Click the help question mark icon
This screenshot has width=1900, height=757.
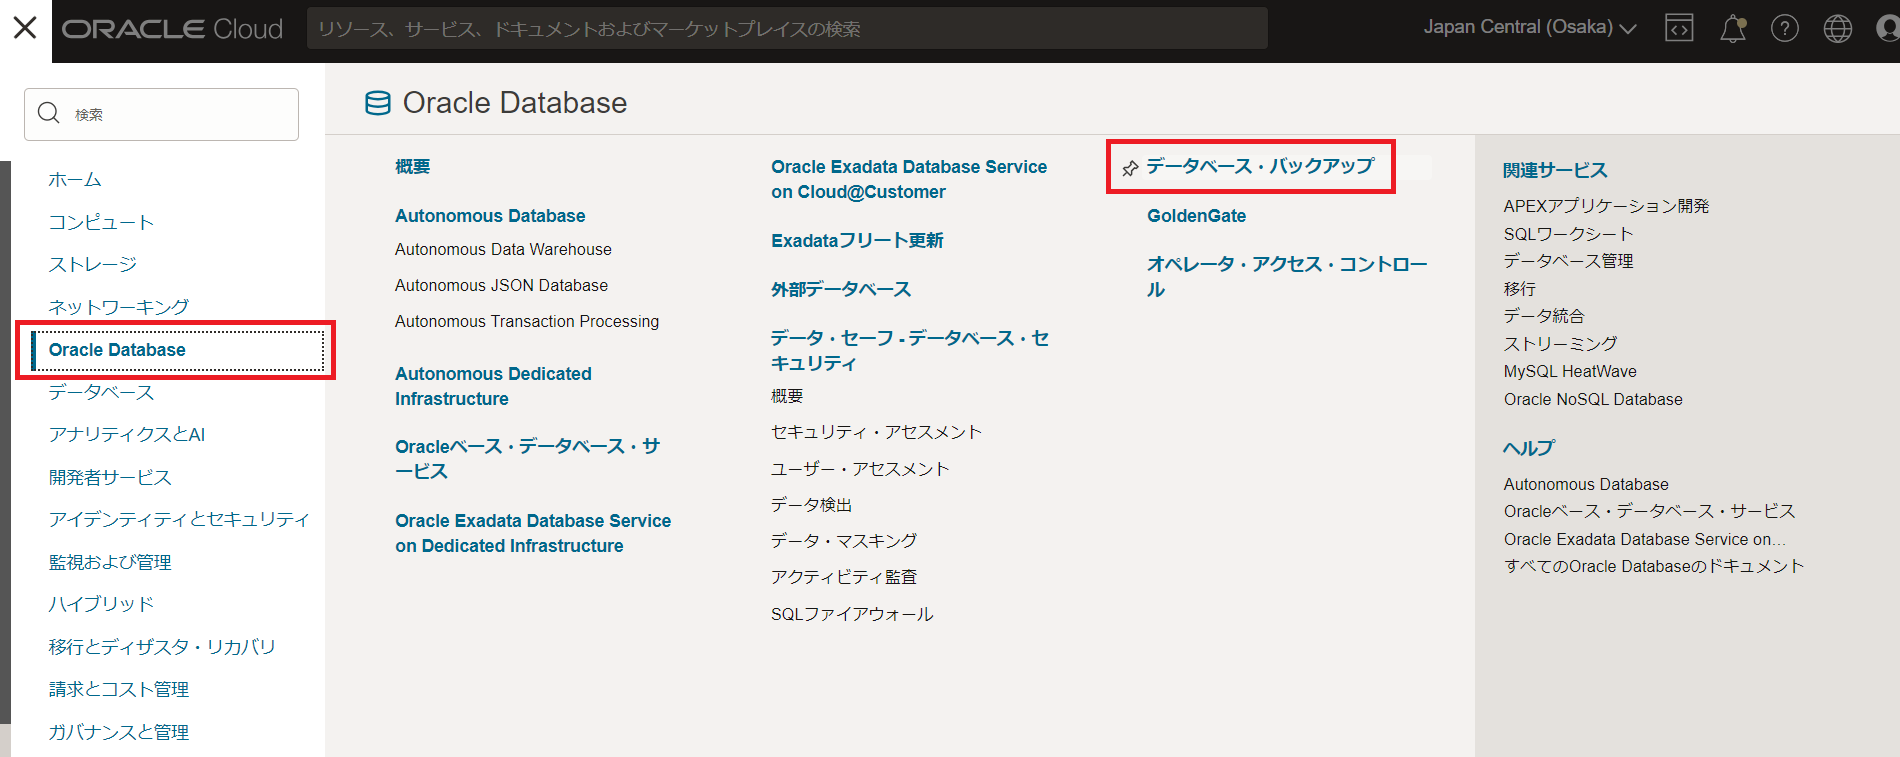(x=1784, y=29)
